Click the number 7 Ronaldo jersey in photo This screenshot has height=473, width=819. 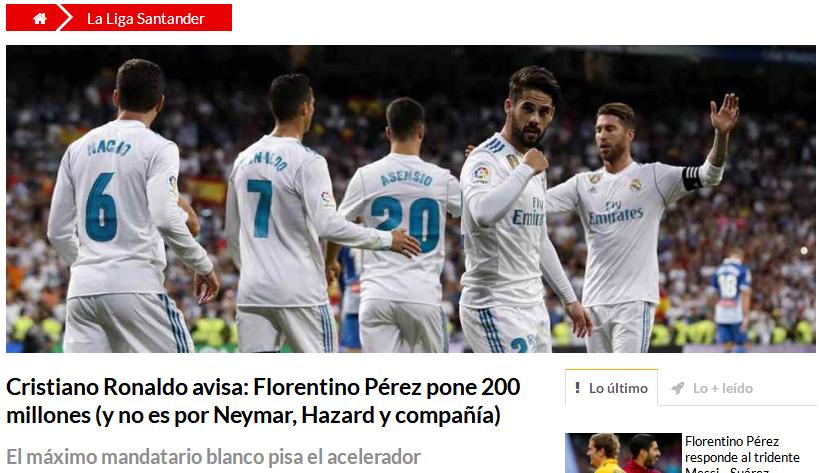coord(279,219)
